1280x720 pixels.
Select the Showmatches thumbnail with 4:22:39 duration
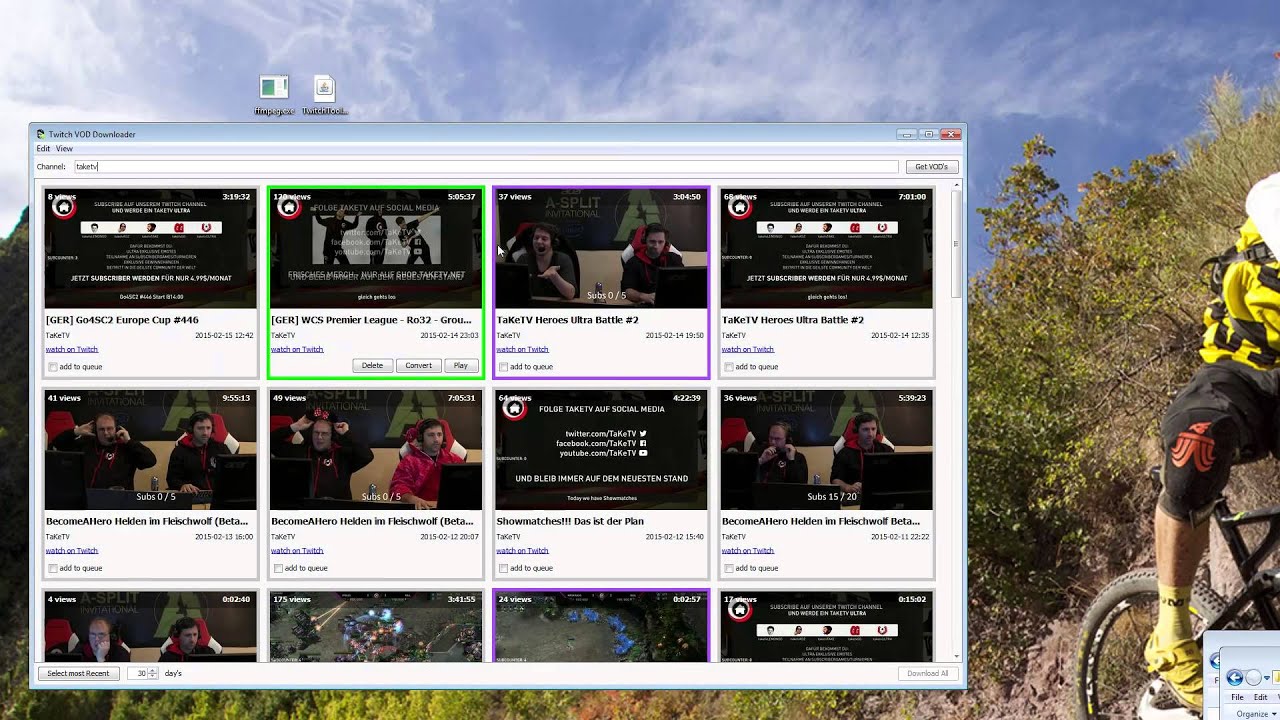tap(601, 450)
